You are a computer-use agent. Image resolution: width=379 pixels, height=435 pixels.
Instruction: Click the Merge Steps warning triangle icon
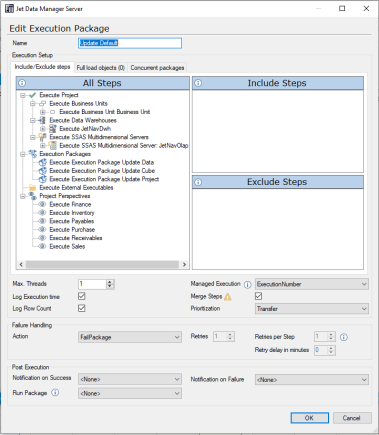pyautogui.click(x=228, y=296)
